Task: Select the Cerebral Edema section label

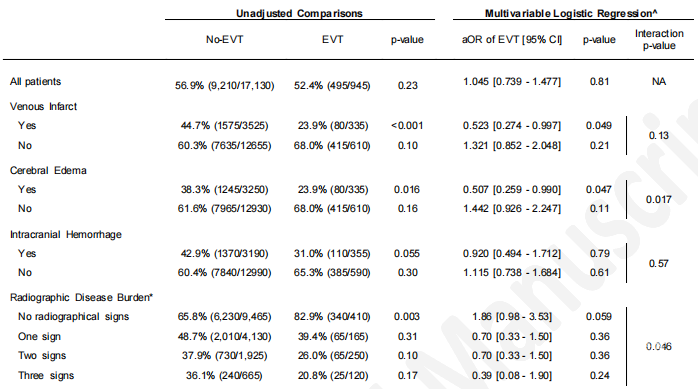Action: [48, 170]
